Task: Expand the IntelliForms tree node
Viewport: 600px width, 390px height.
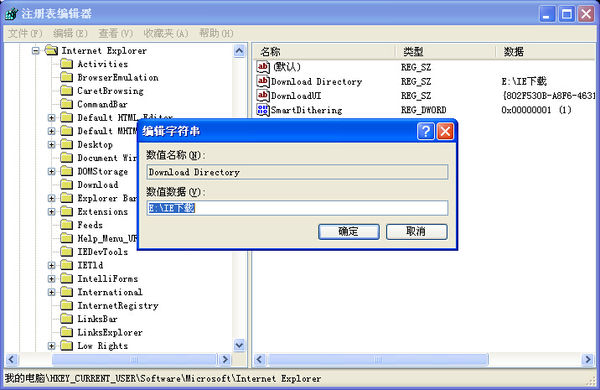Action: (x=51, y=279)
